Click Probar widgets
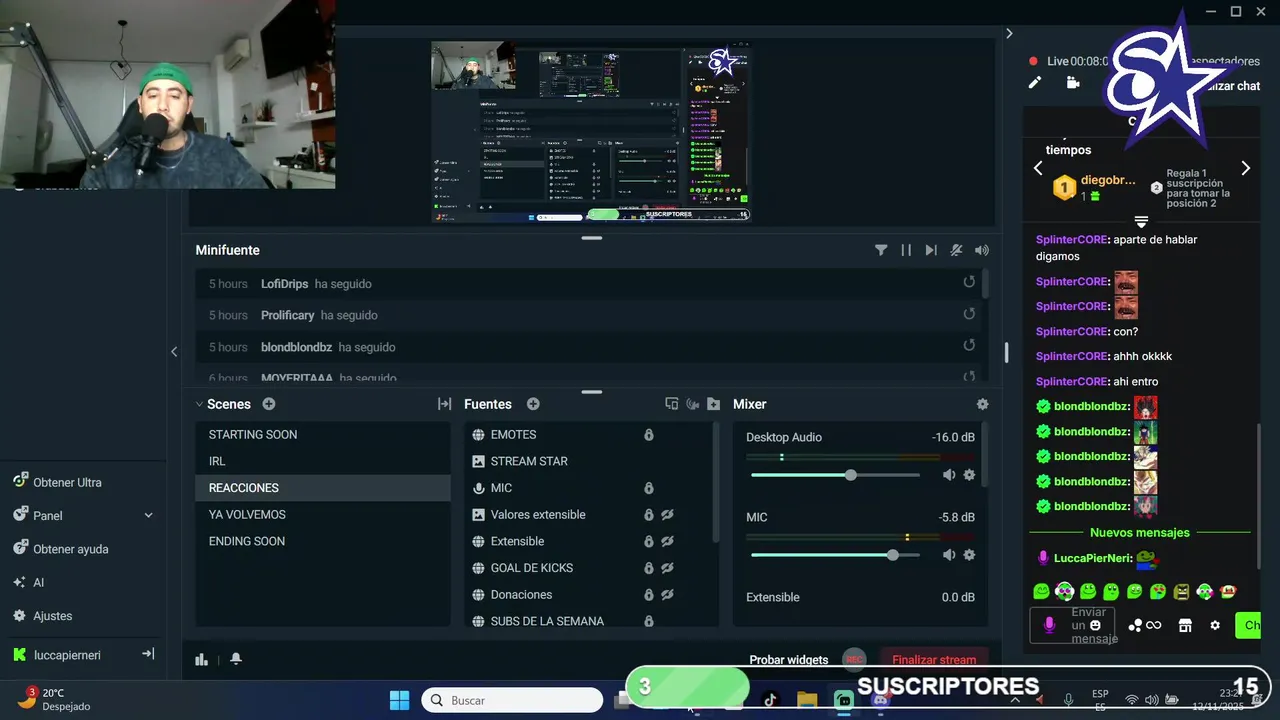The width and height of the screenshot is (1280, 720). 789,660
